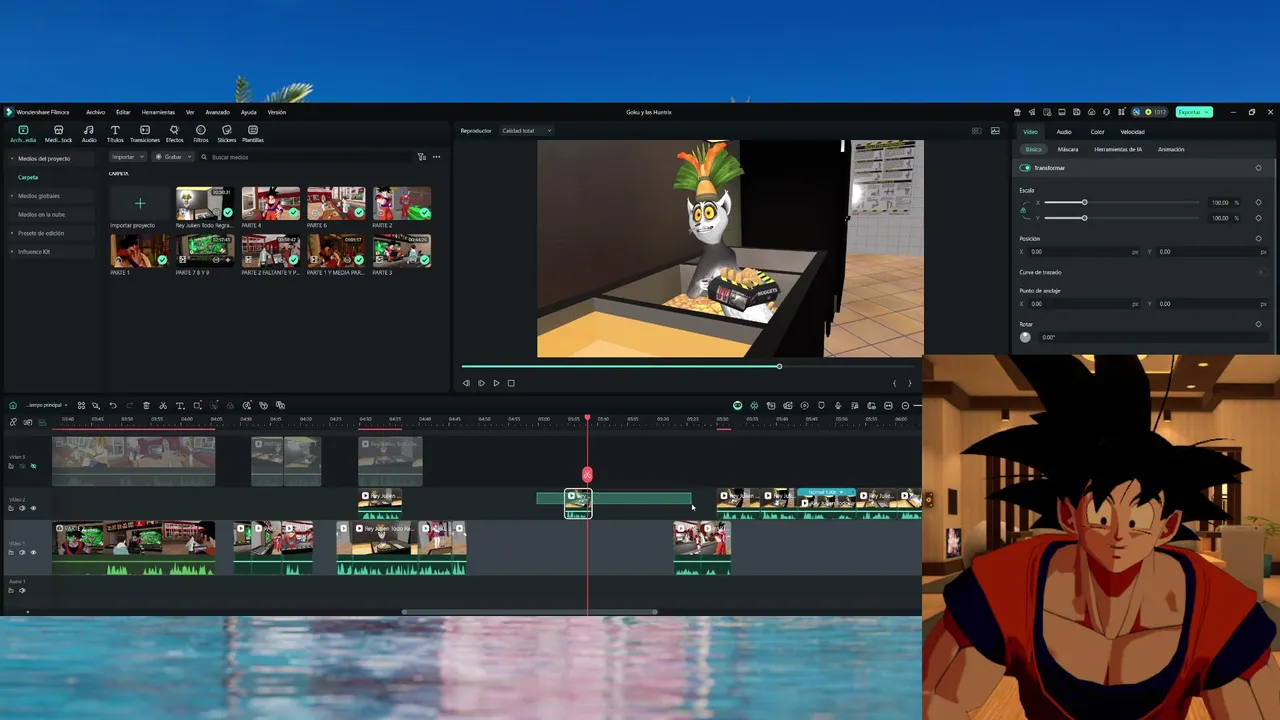Open the Grabar dropdown

coord(173,157)
